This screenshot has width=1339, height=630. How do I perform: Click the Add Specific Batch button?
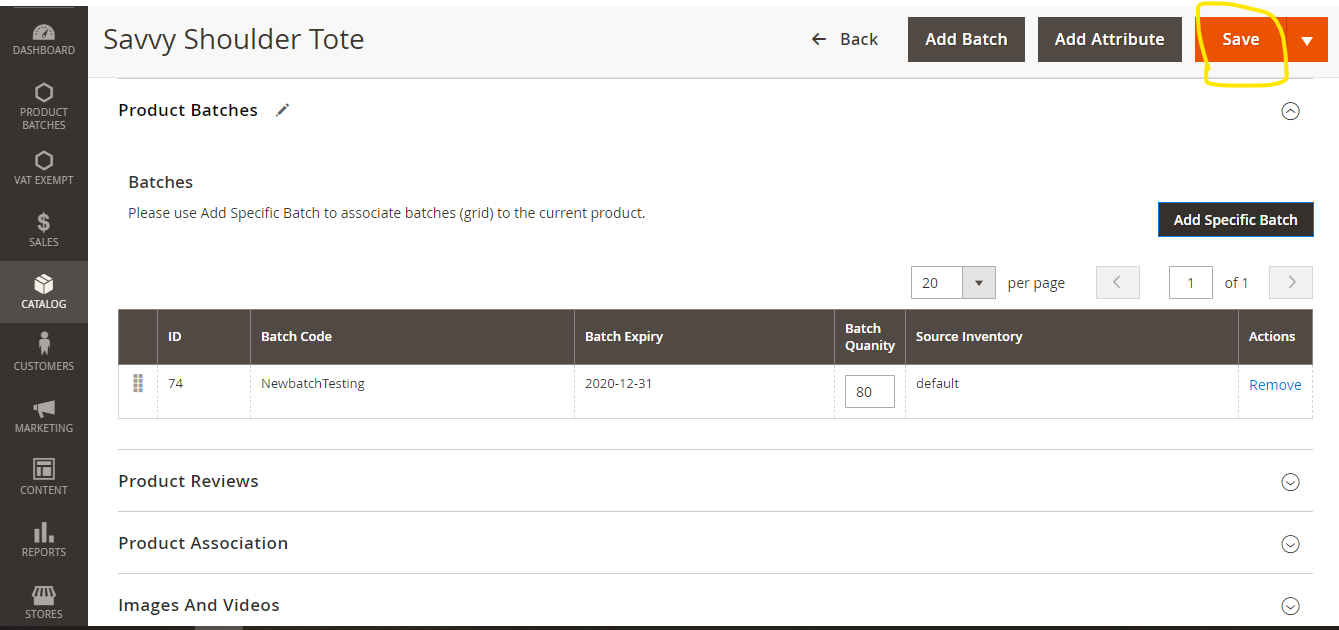pos(1235,220)
